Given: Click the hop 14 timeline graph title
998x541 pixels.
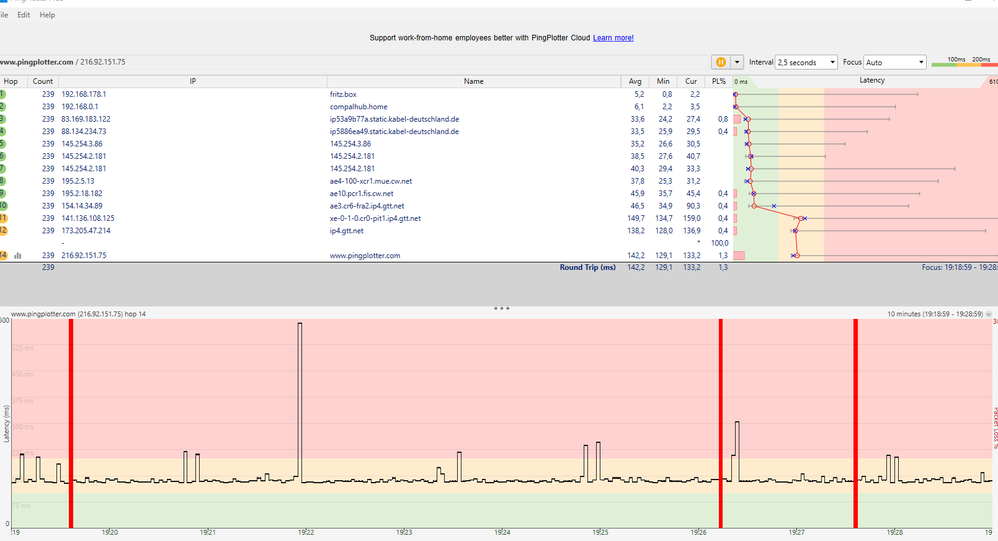Looking at the screenshot, I should 78,314.
